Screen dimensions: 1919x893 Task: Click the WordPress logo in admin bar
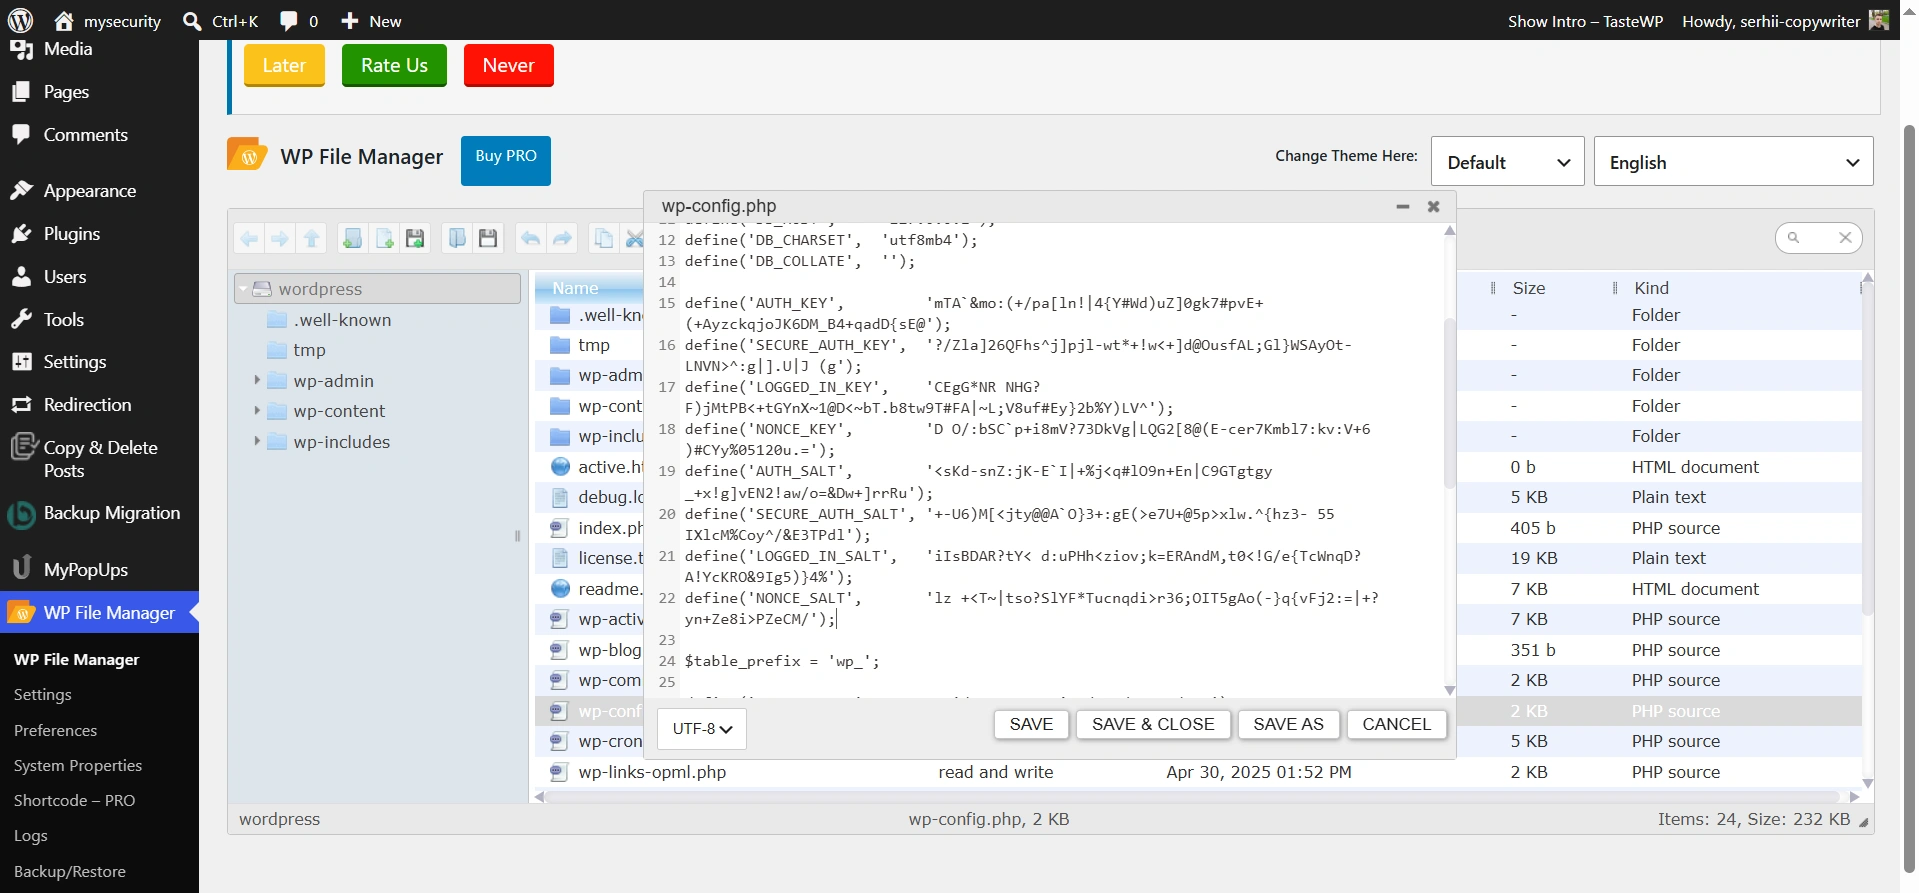coord(20,20)
